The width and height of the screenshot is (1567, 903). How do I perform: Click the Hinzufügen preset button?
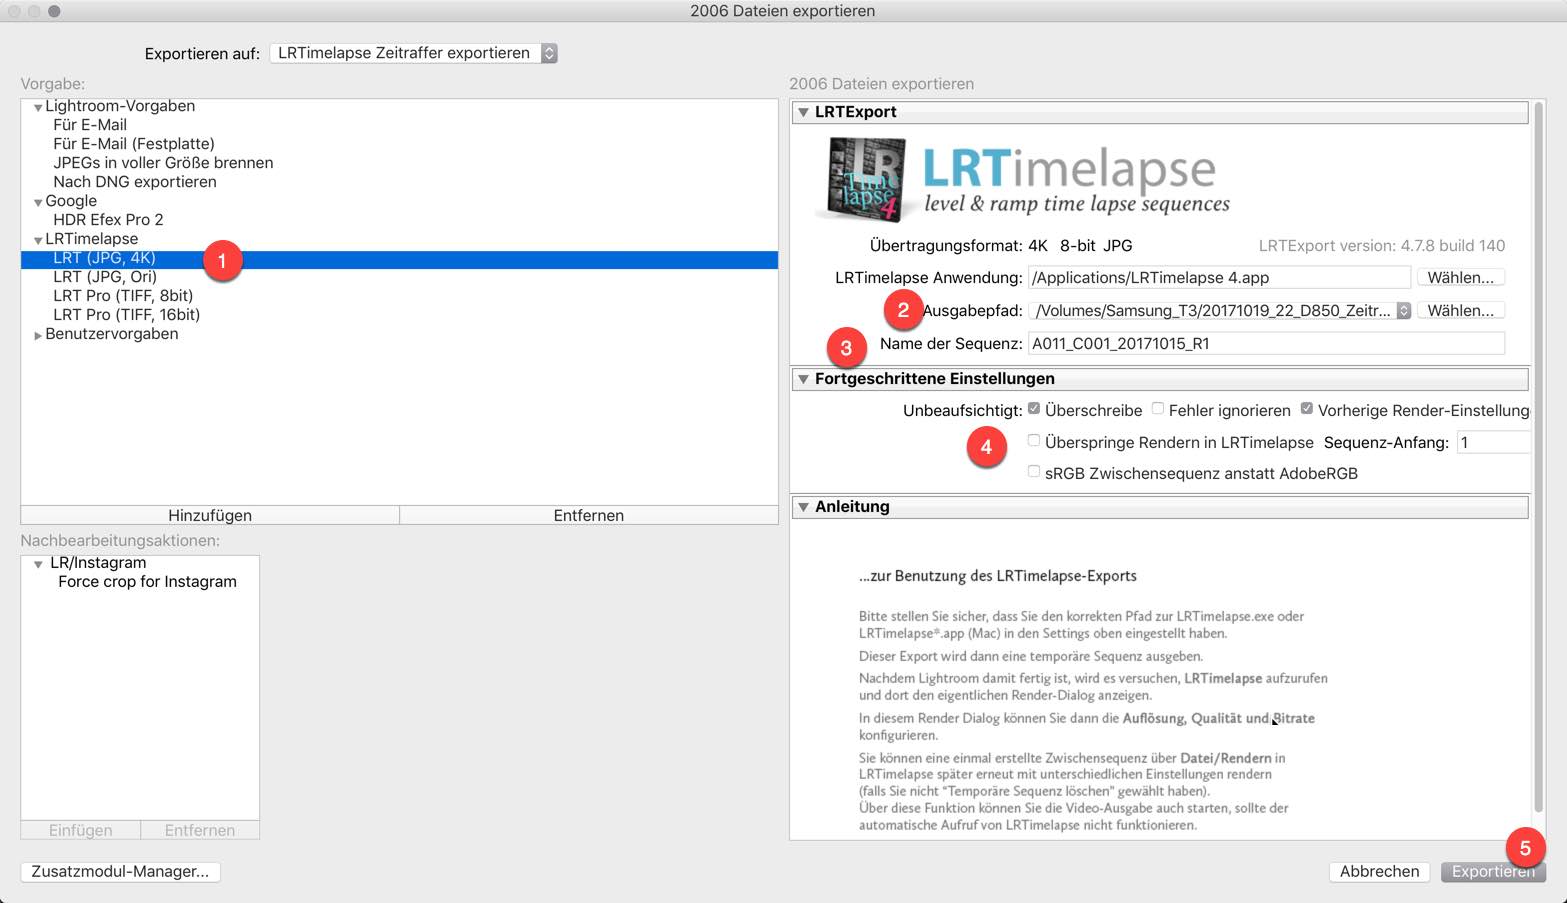210,515
